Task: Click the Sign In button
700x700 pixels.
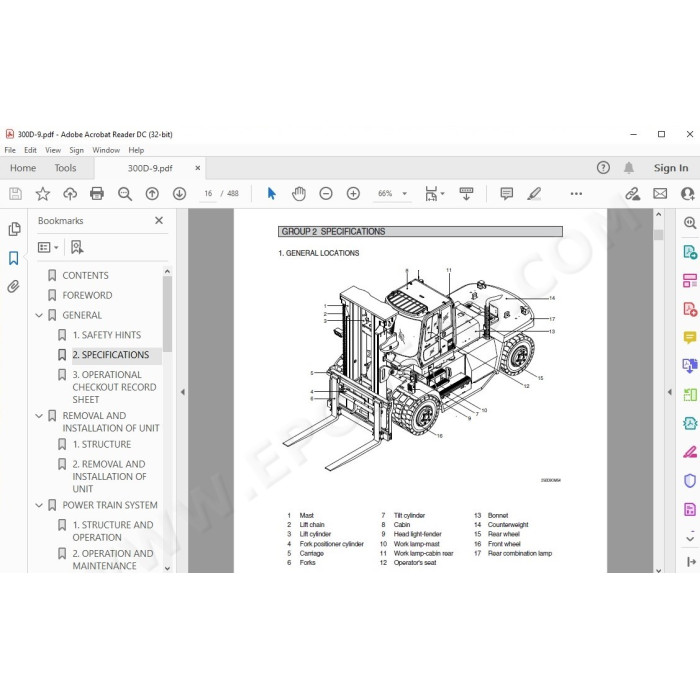Action: pyautogui.click(x=671, y=168)
